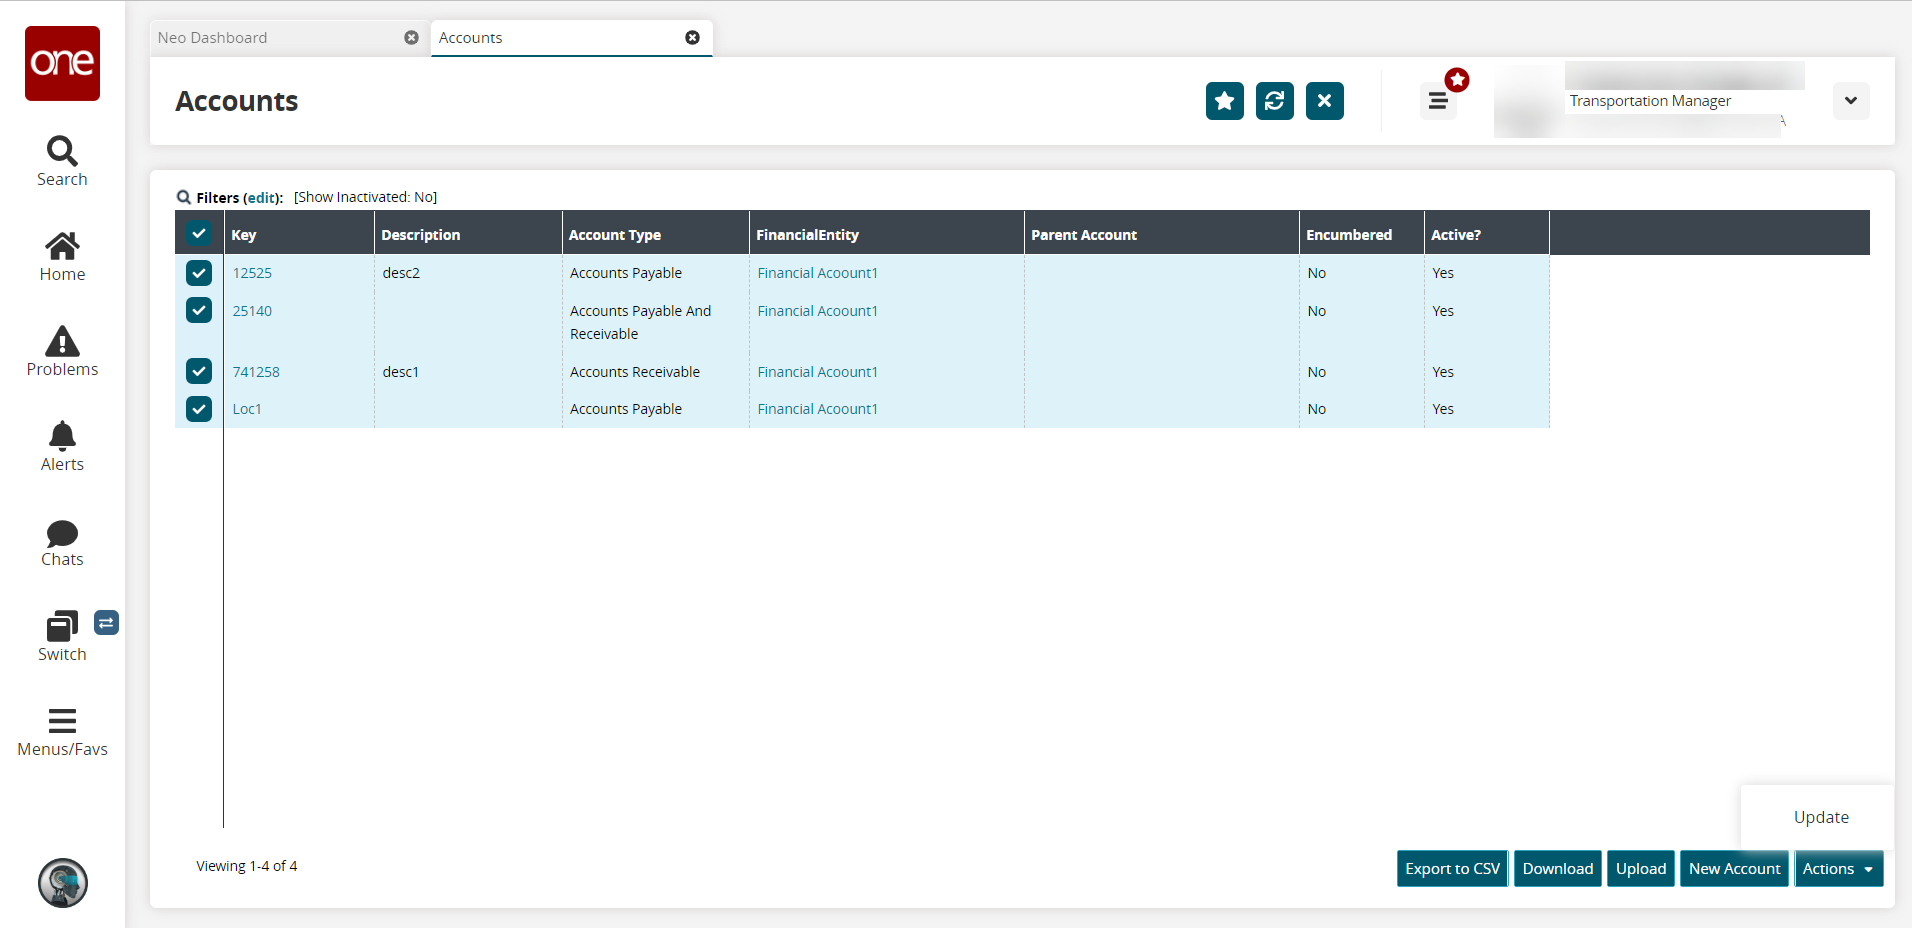Open Alerts bell in sidebar

[62, 437]
